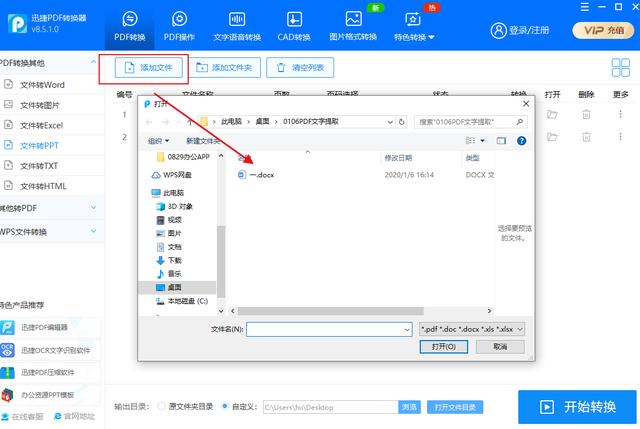The width and height of the screenshot is (640, 429).
Task: Select 3D 对象 in tree
Action: [175, 207]
